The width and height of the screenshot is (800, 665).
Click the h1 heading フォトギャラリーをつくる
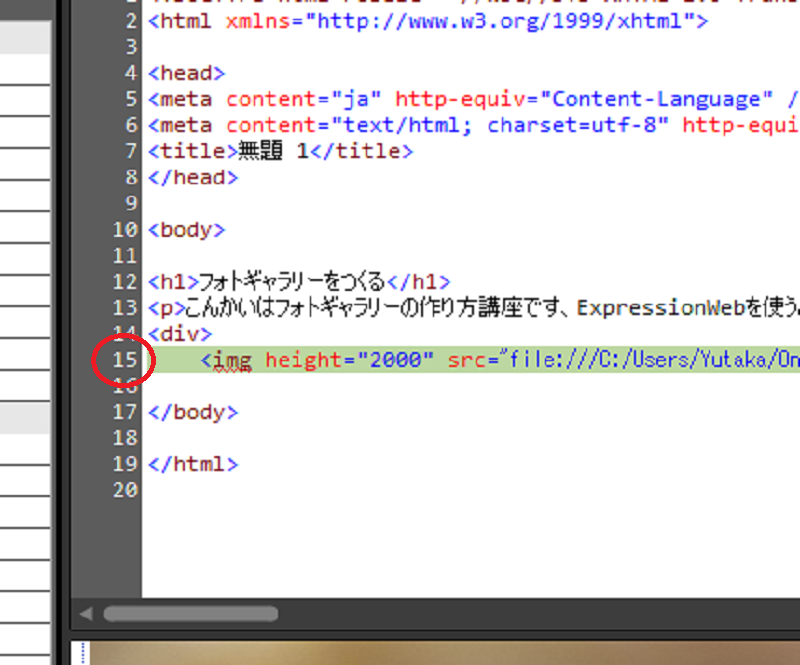coord(291,282)
